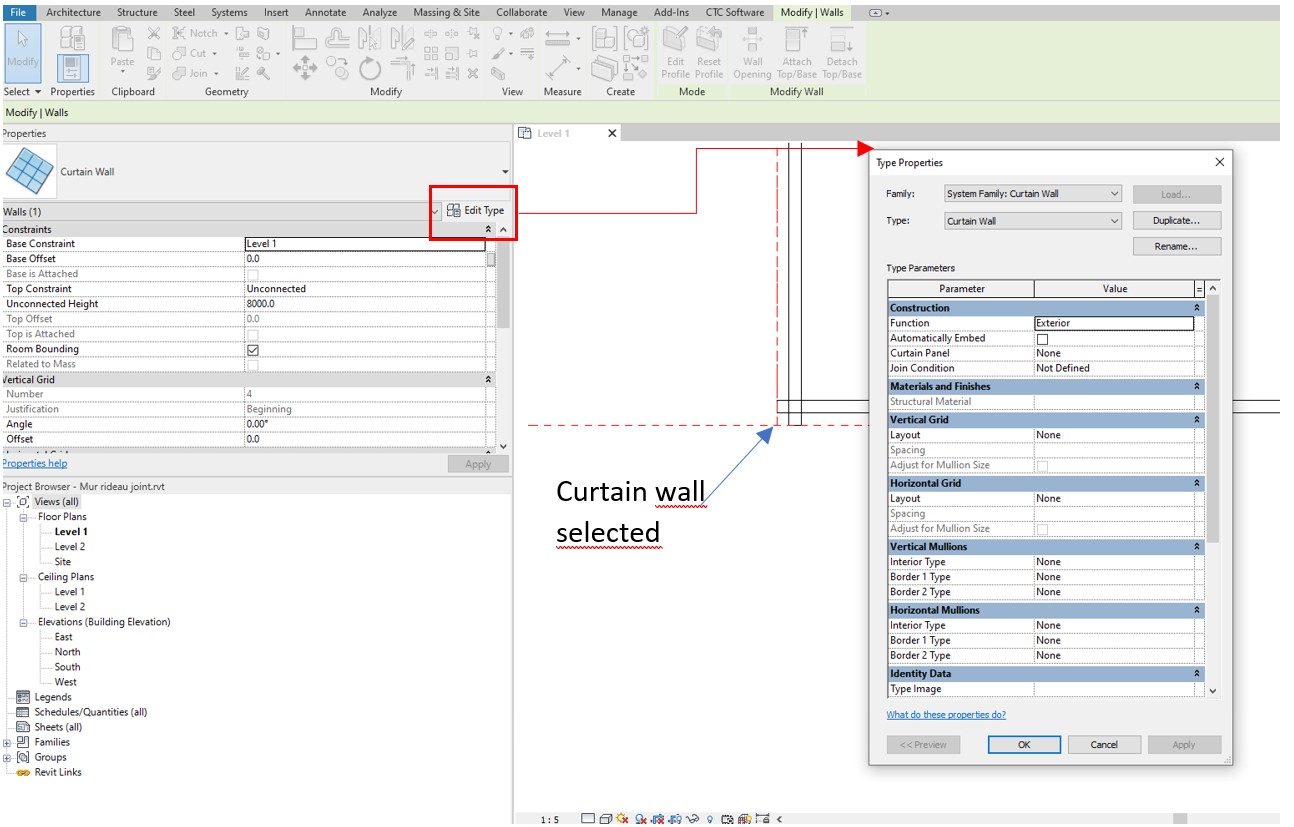Click the Duplicate button
This screenshot has width=1294, height=827.
coord(1176,221)
